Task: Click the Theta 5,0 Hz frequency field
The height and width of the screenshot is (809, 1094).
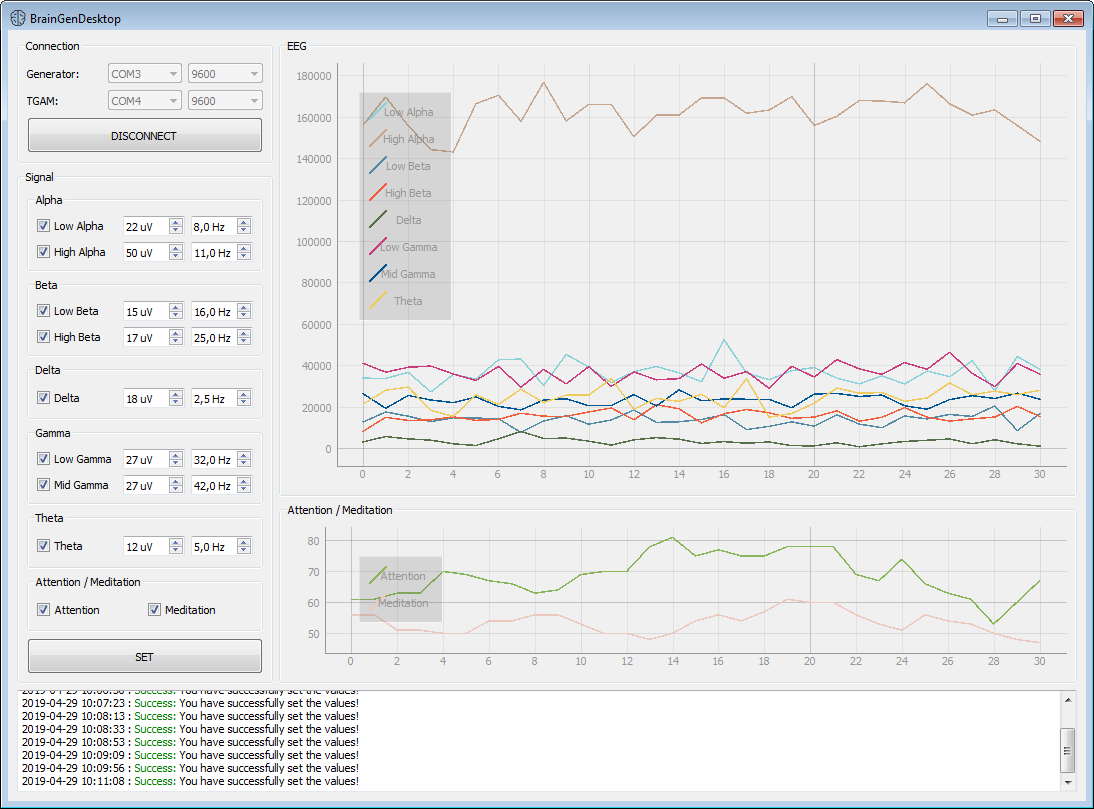Action: [x=213, y=546]
